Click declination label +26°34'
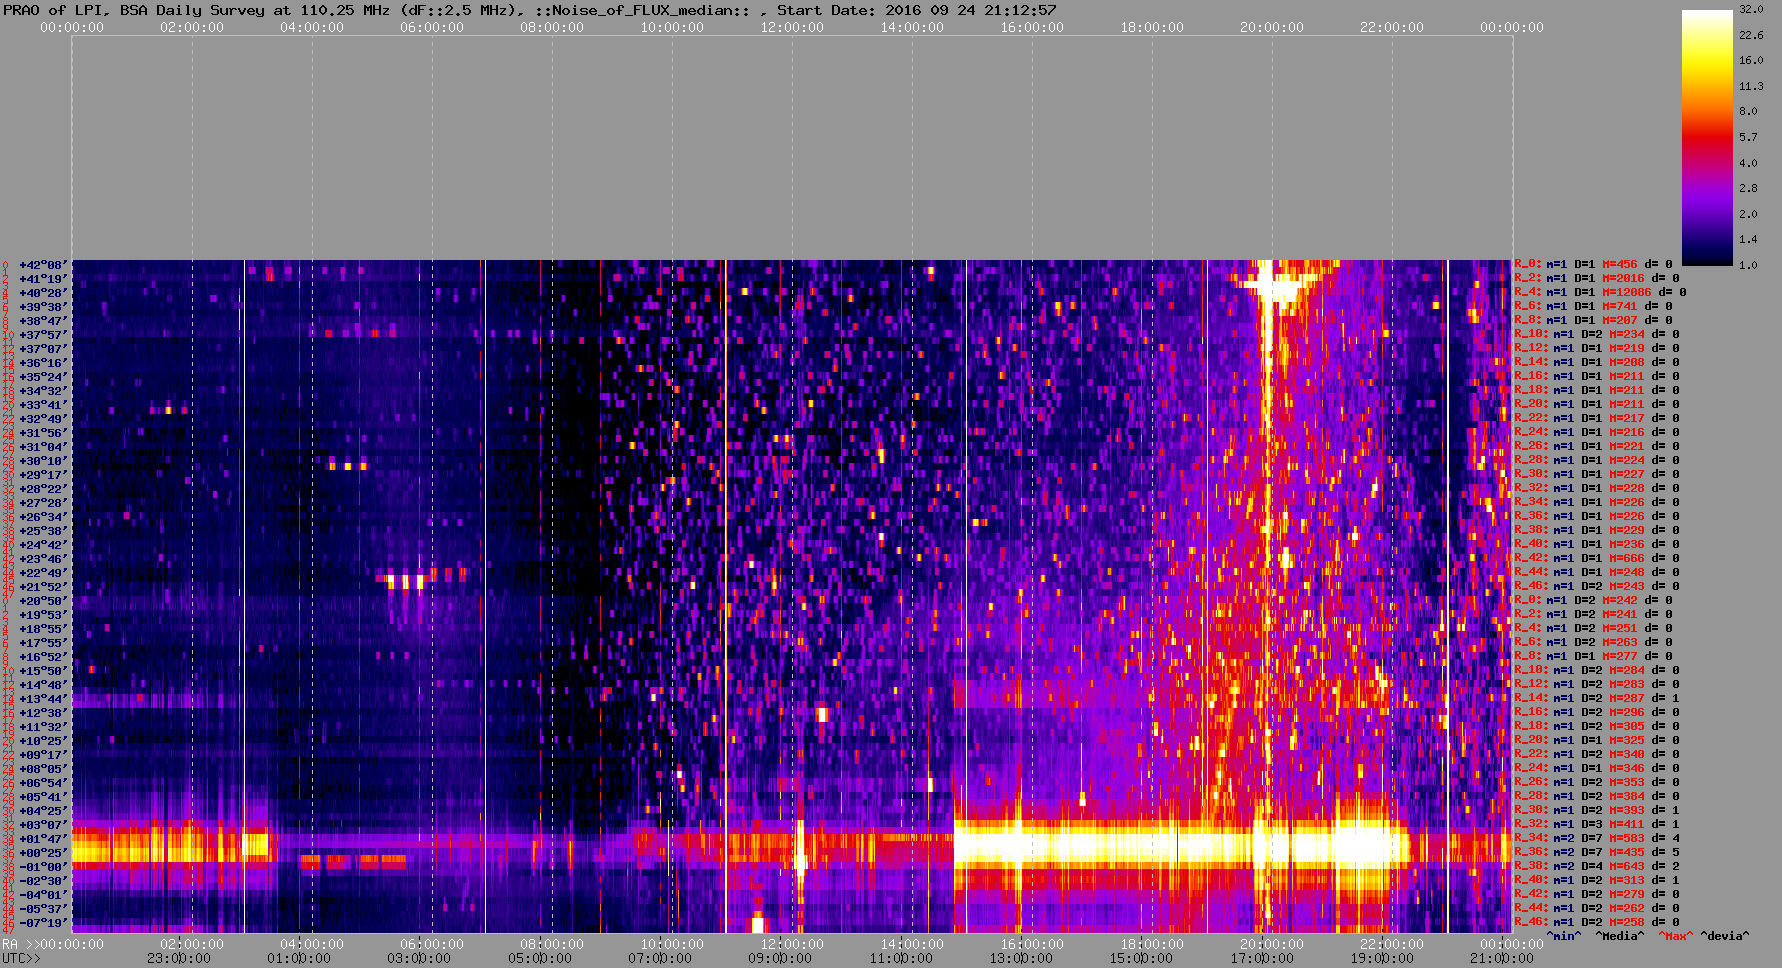Screen dimensions: 1782x968 44,517
